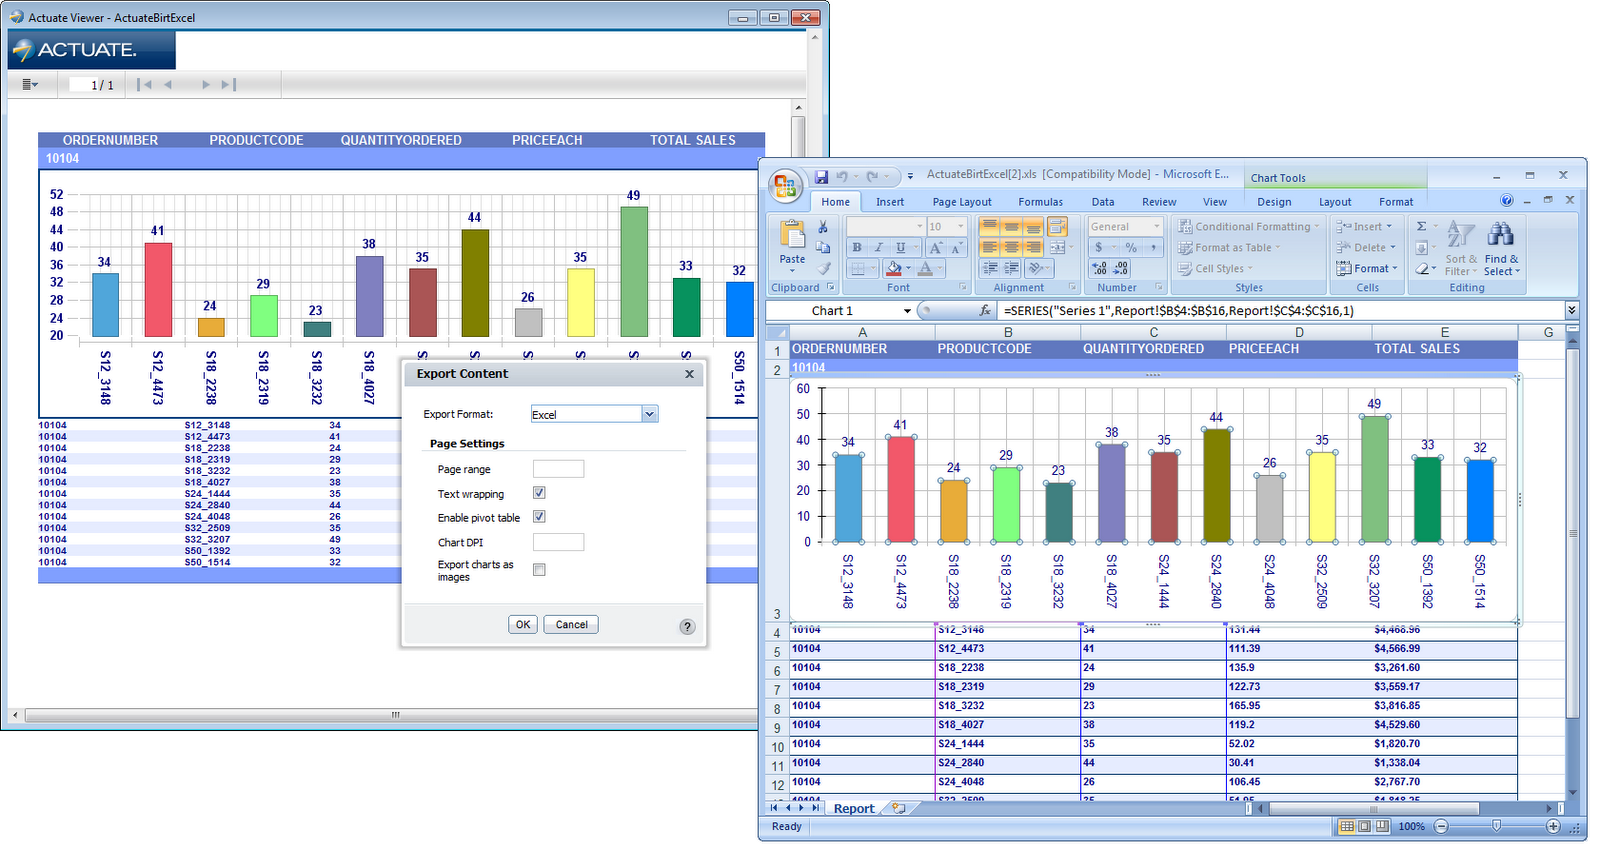Close the Export Content dialog
Viewport: 1600px width, 850px height.
click(x=689, y=374)
